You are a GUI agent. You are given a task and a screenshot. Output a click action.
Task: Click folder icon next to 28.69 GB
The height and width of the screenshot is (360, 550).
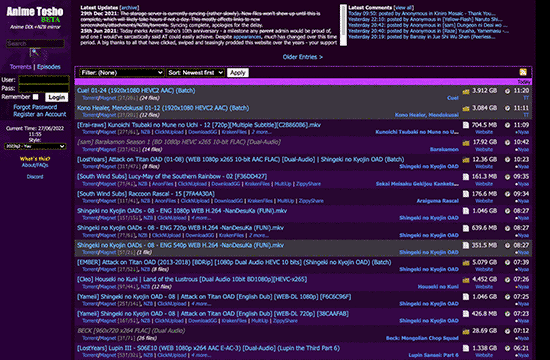tap(466, 332)
